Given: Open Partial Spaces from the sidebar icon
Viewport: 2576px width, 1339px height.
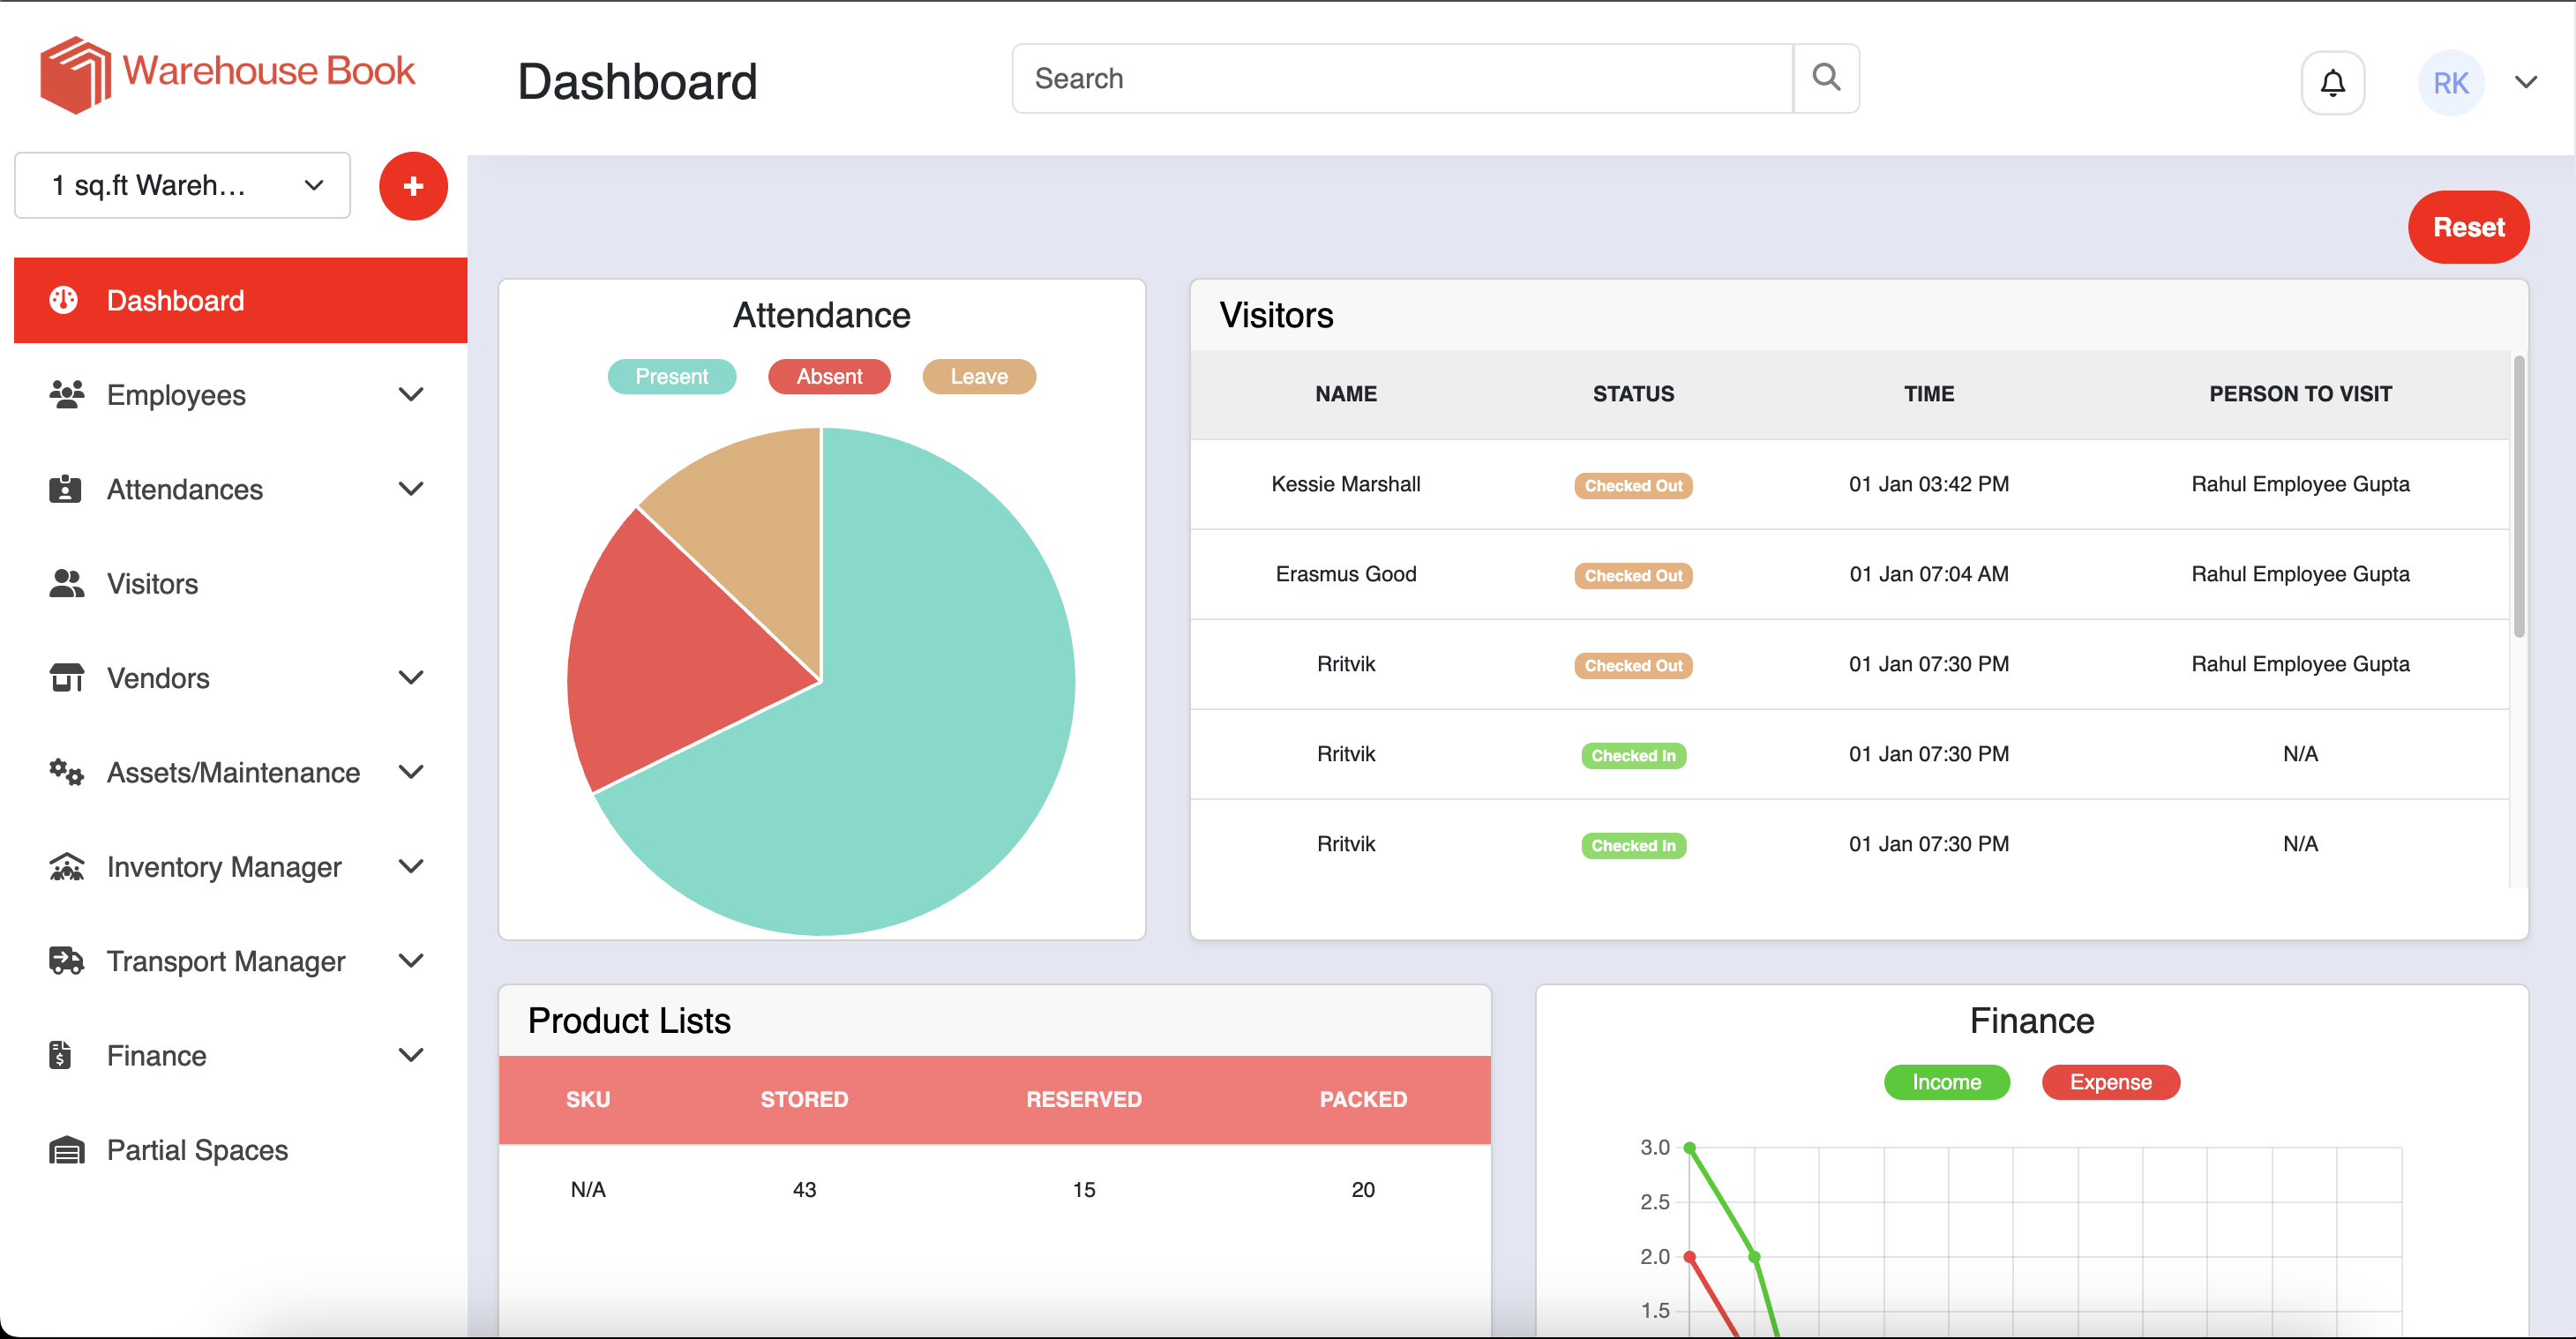Looking at the screenshot, I should pyautogui.click(x=66, y=1150).
